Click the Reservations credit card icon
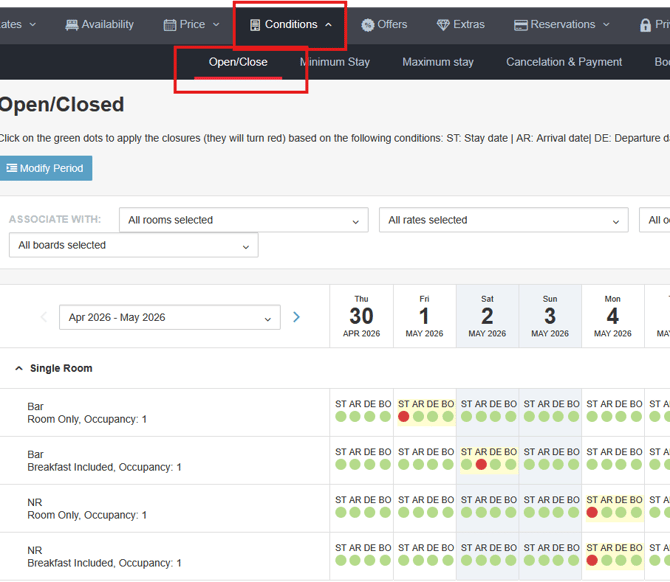Viewport: 670px width, 582px height. pyautogui.click(x=520, y=26)
